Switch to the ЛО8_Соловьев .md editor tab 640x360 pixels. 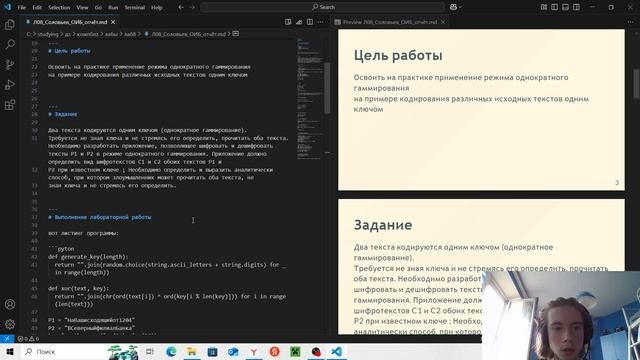71,22
